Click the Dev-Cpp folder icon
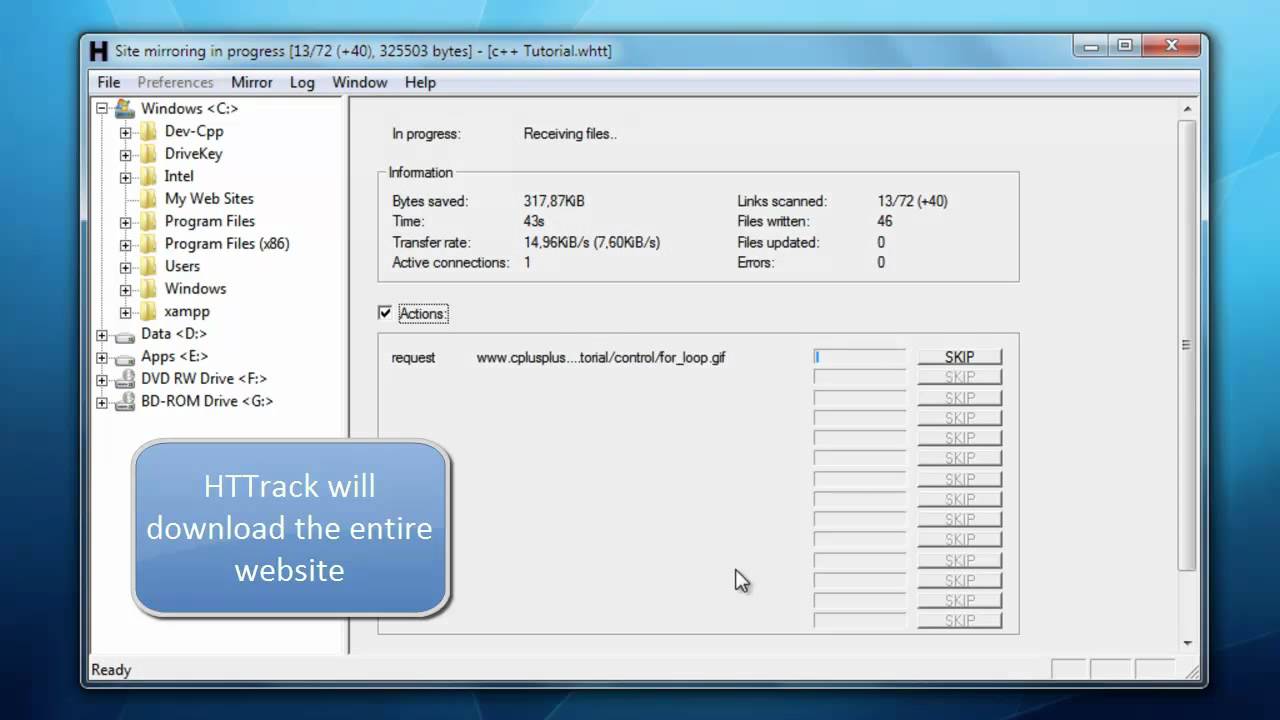Screen dimensions: 1280x720 coord(148,131)
